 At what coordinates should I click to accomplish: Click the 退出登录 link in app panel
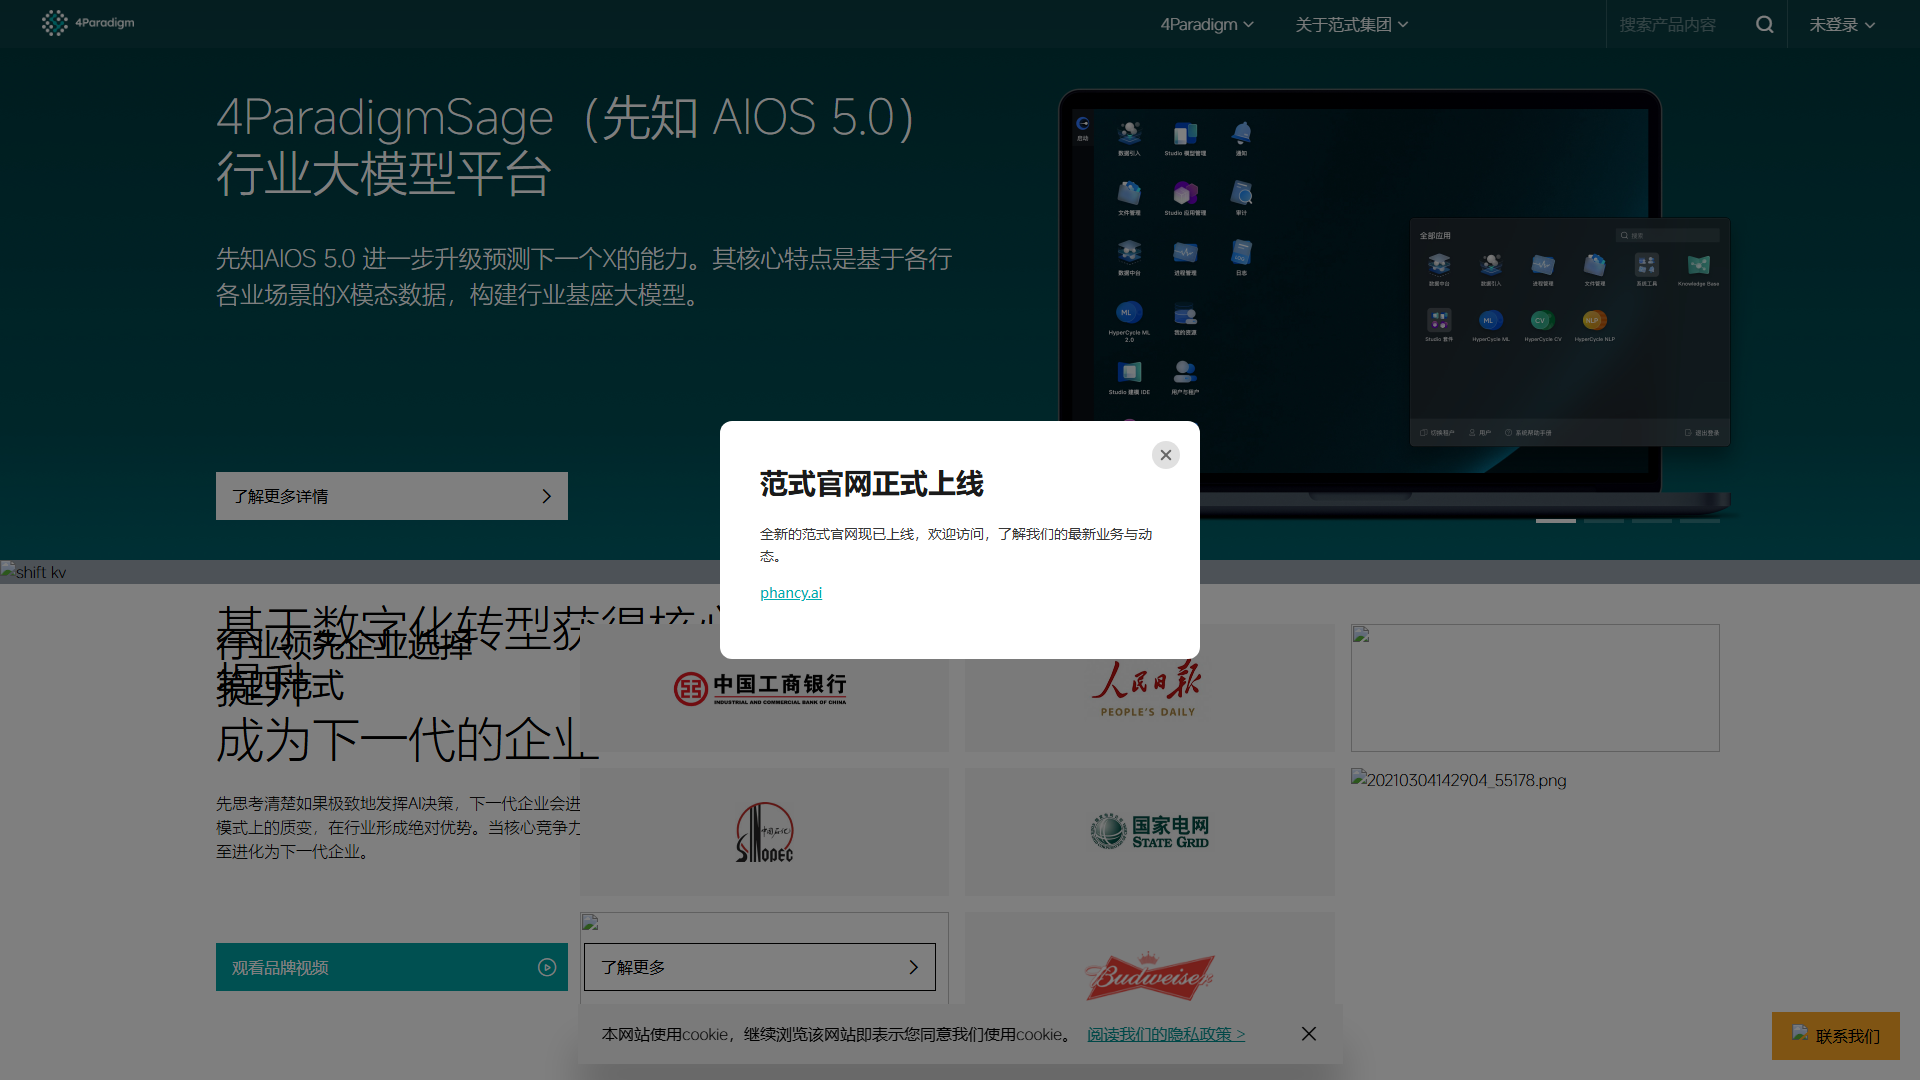[x=1702, y=433]
